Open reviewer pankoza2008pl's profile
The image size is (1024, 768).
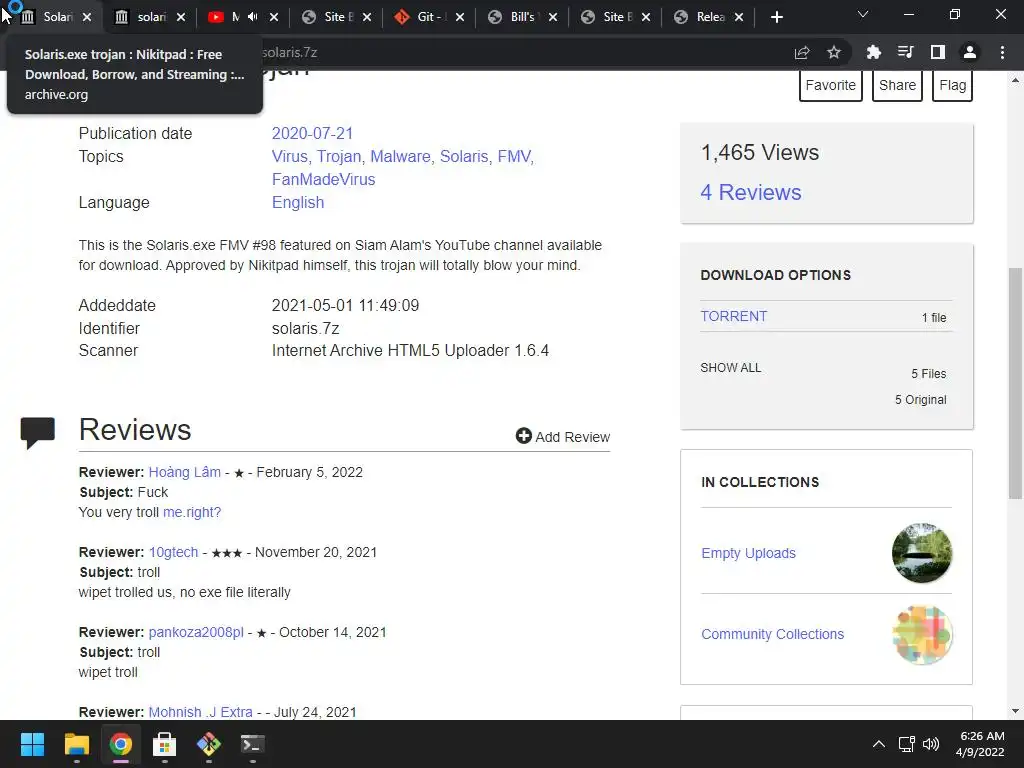coord(196,632)
